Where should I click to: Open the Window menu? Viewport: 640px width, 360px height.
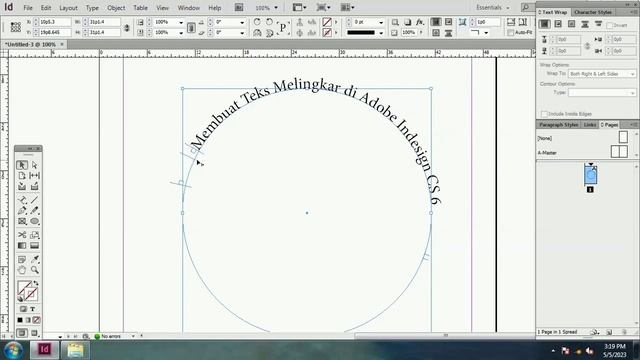[x=189, y=8]
